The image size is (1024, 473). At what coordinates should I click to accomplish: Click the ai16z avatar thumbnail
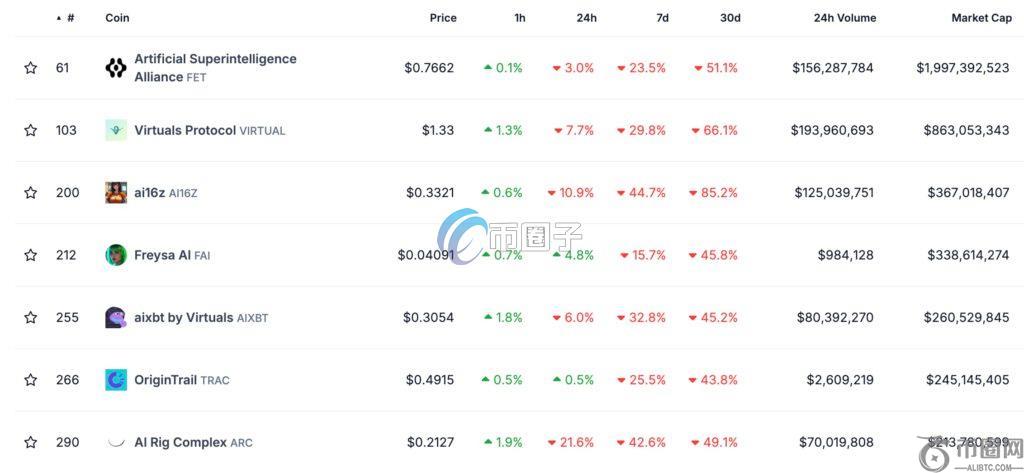(116, 193)
